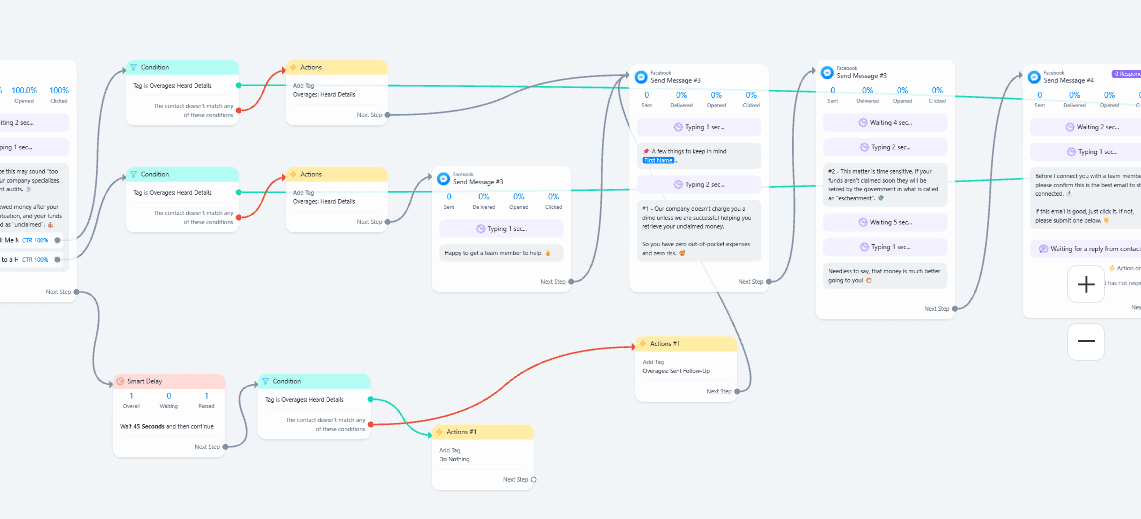
Task: Click the Messenger icon on Send Message #5
Action: [827, 72]
